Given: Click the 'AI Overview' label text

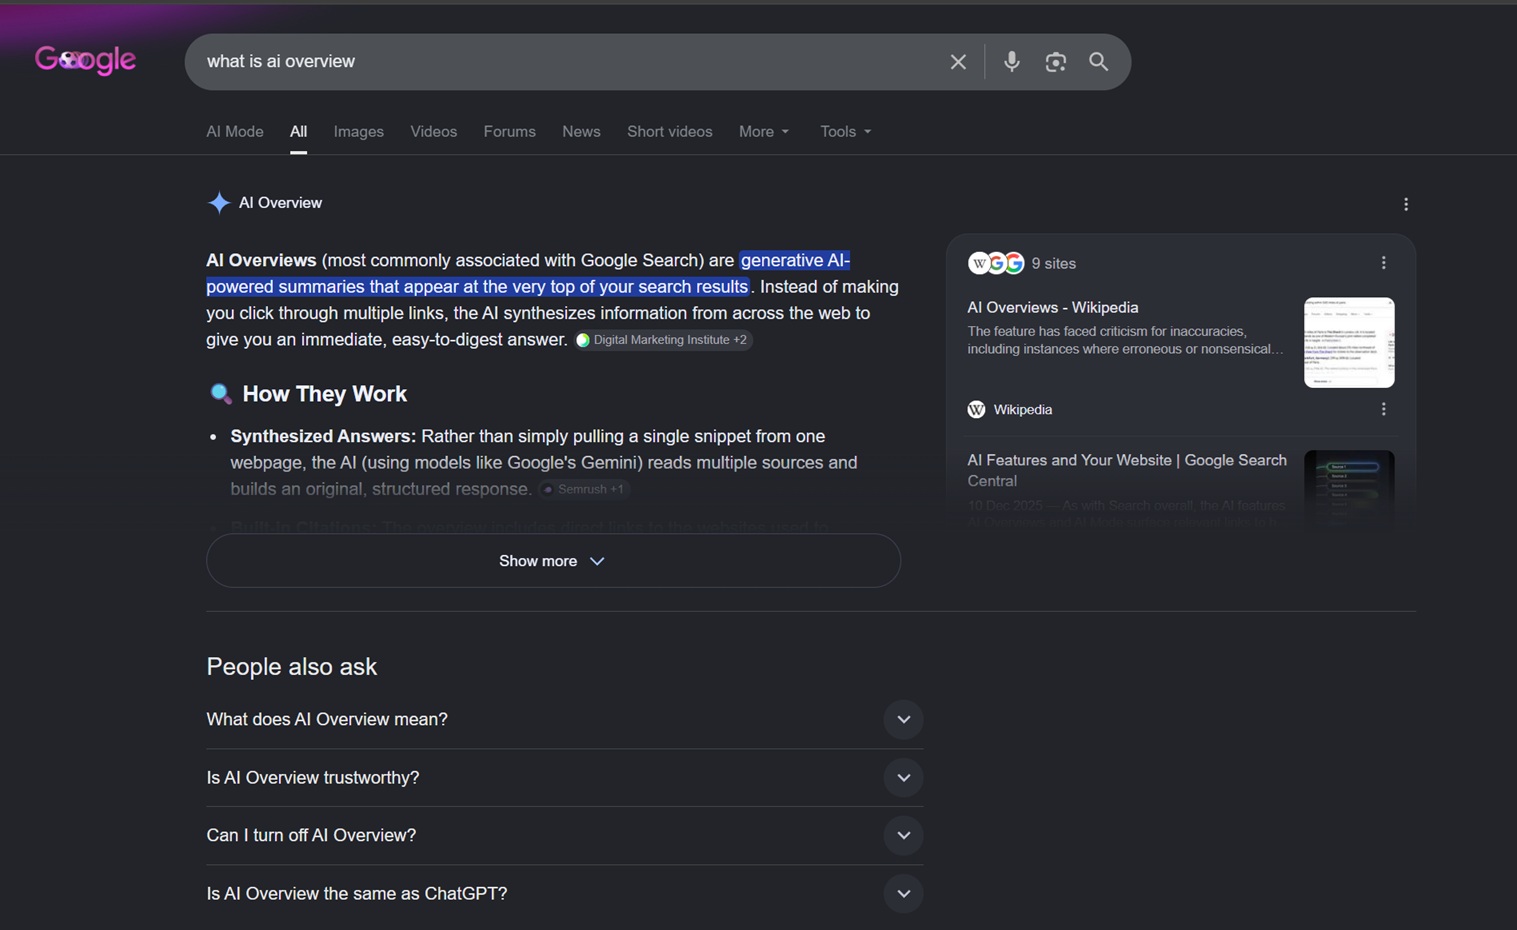Looking at the screenshot, I should (x=280, y=203).
